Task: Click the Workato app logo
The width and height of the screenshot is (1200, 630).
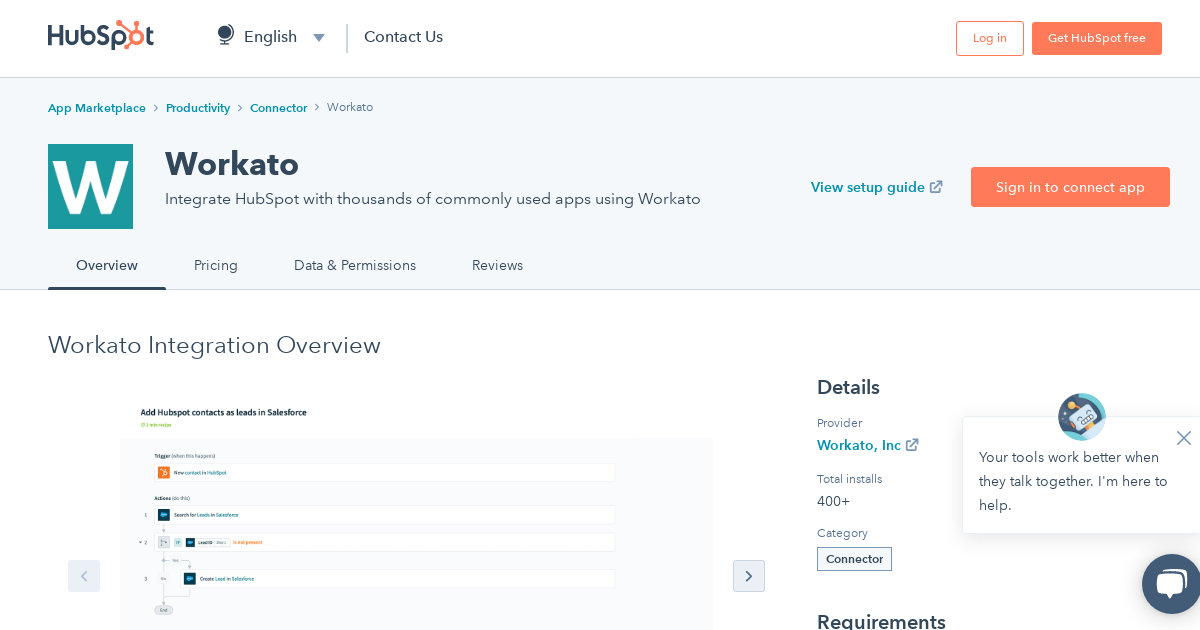Action: click(90, 187)
